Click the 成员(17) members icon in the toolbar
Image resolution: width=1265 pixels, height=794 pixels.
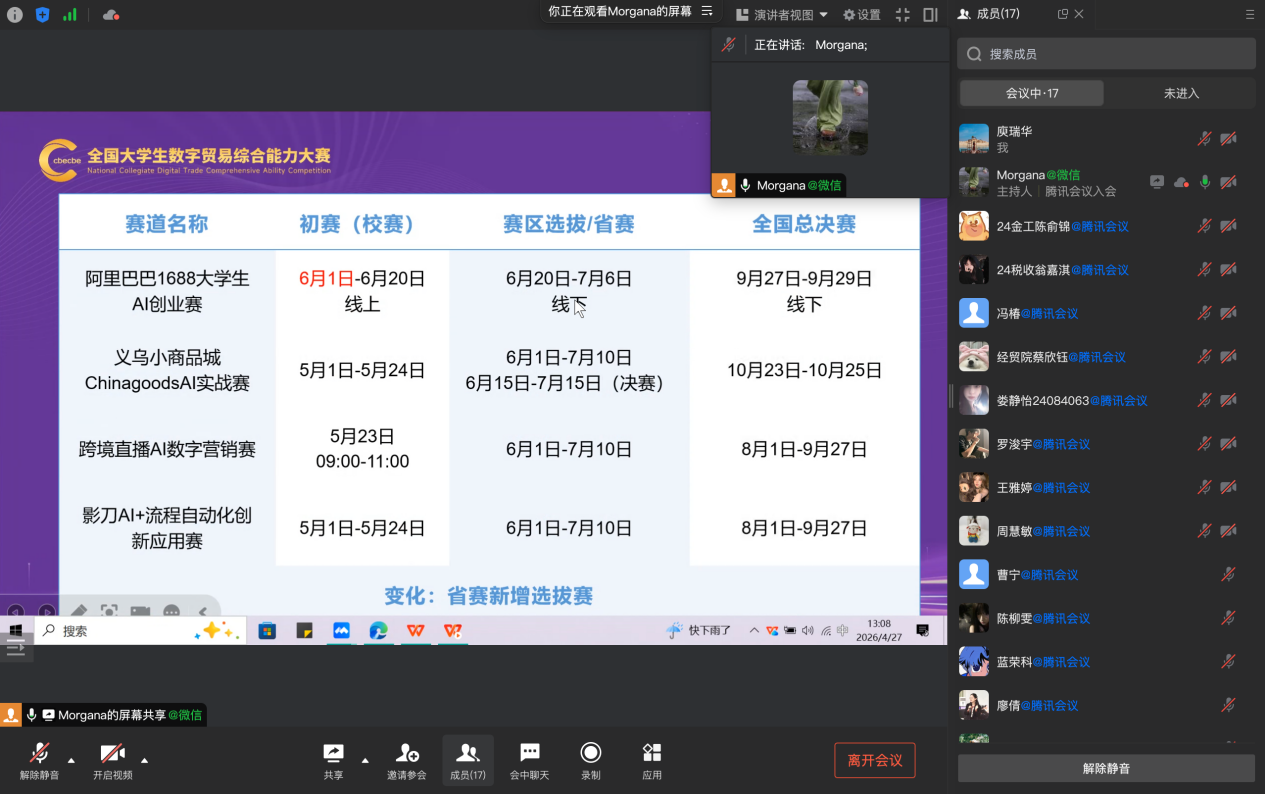point(467,753)
